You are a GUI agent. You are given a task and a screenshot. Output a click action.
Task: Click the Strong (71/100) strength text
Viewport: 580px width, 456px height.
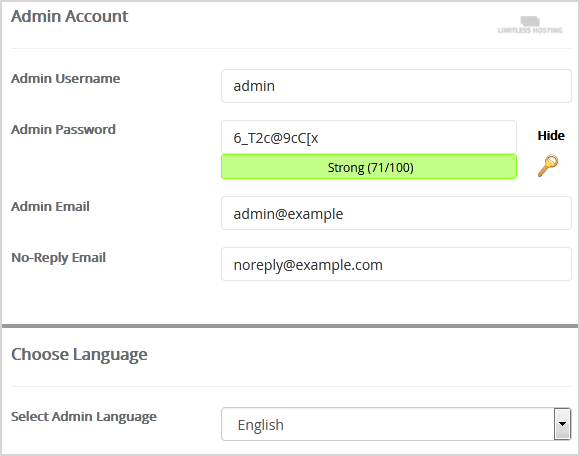click(x=371, y=168)
